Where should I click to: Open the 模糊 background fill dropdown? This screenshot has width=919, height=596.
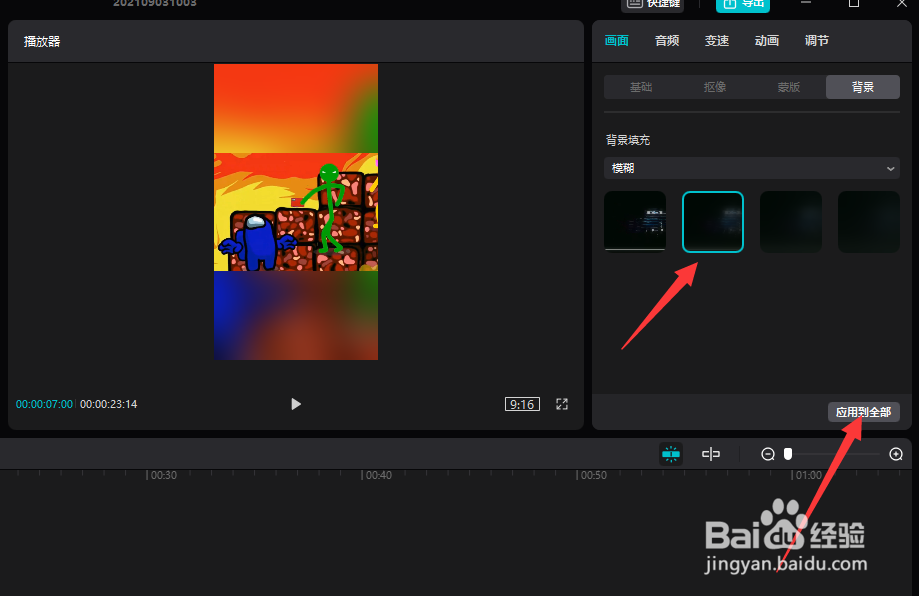[752, 168]
